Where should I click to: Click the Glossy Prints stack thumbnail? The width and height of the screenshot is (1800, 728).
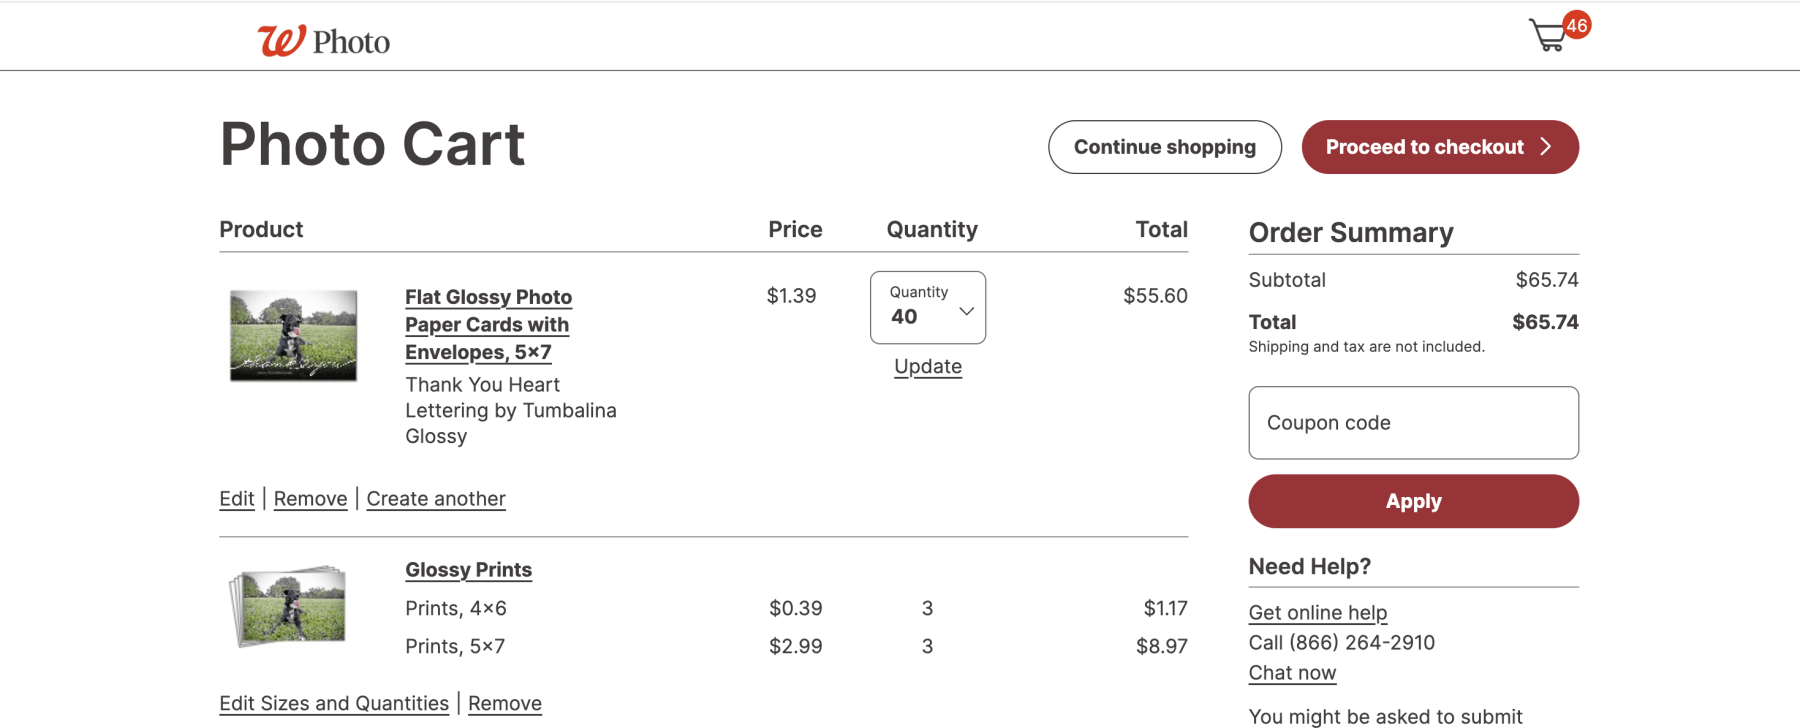289,605
